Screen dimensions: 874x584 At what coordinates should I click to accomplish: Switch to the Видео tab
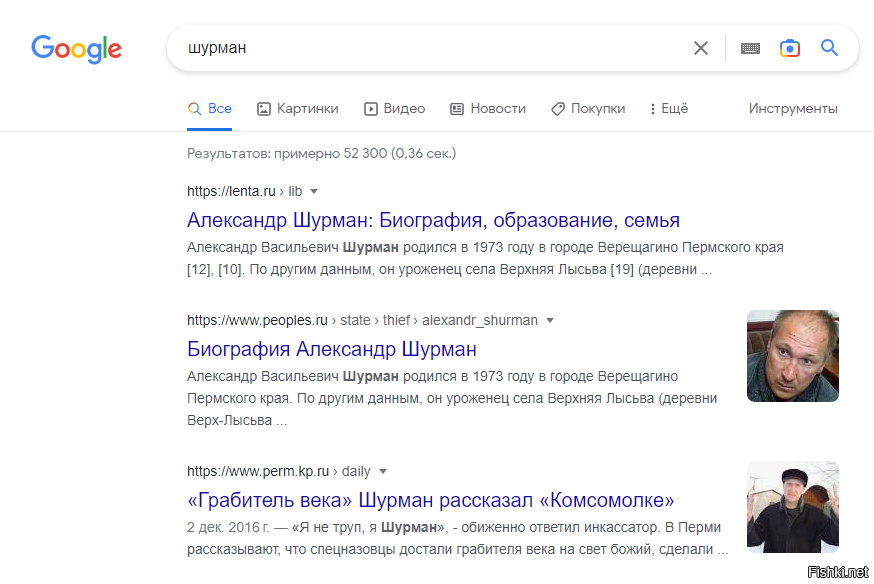395,109
